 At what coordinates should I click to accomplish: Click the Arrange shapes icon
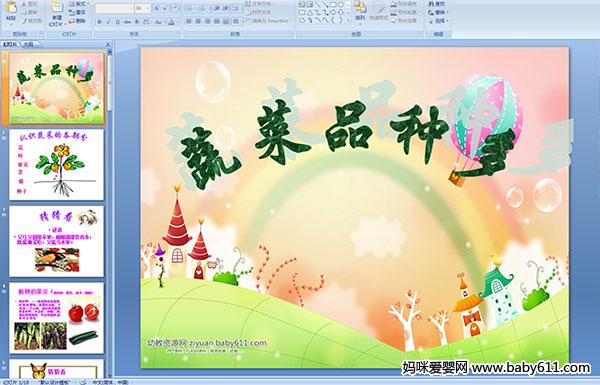360,8
